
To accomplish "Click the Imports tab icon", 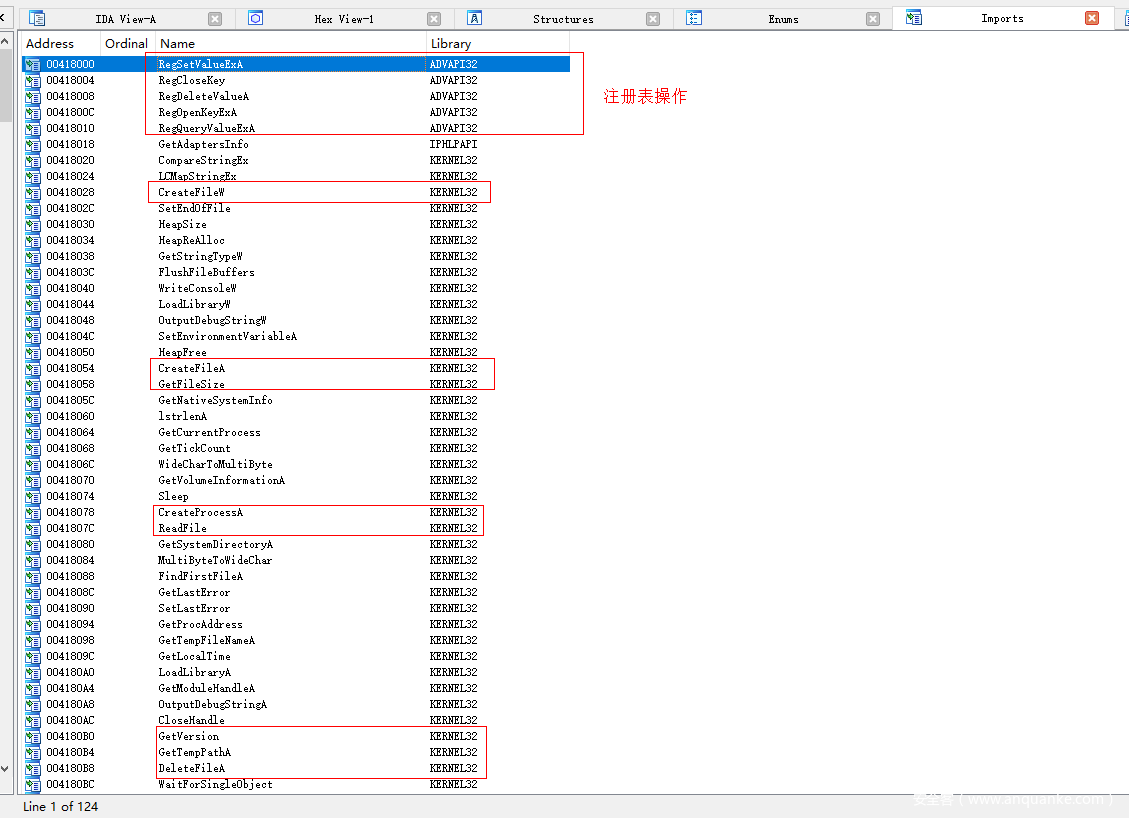I will click(x=913, y=18).
